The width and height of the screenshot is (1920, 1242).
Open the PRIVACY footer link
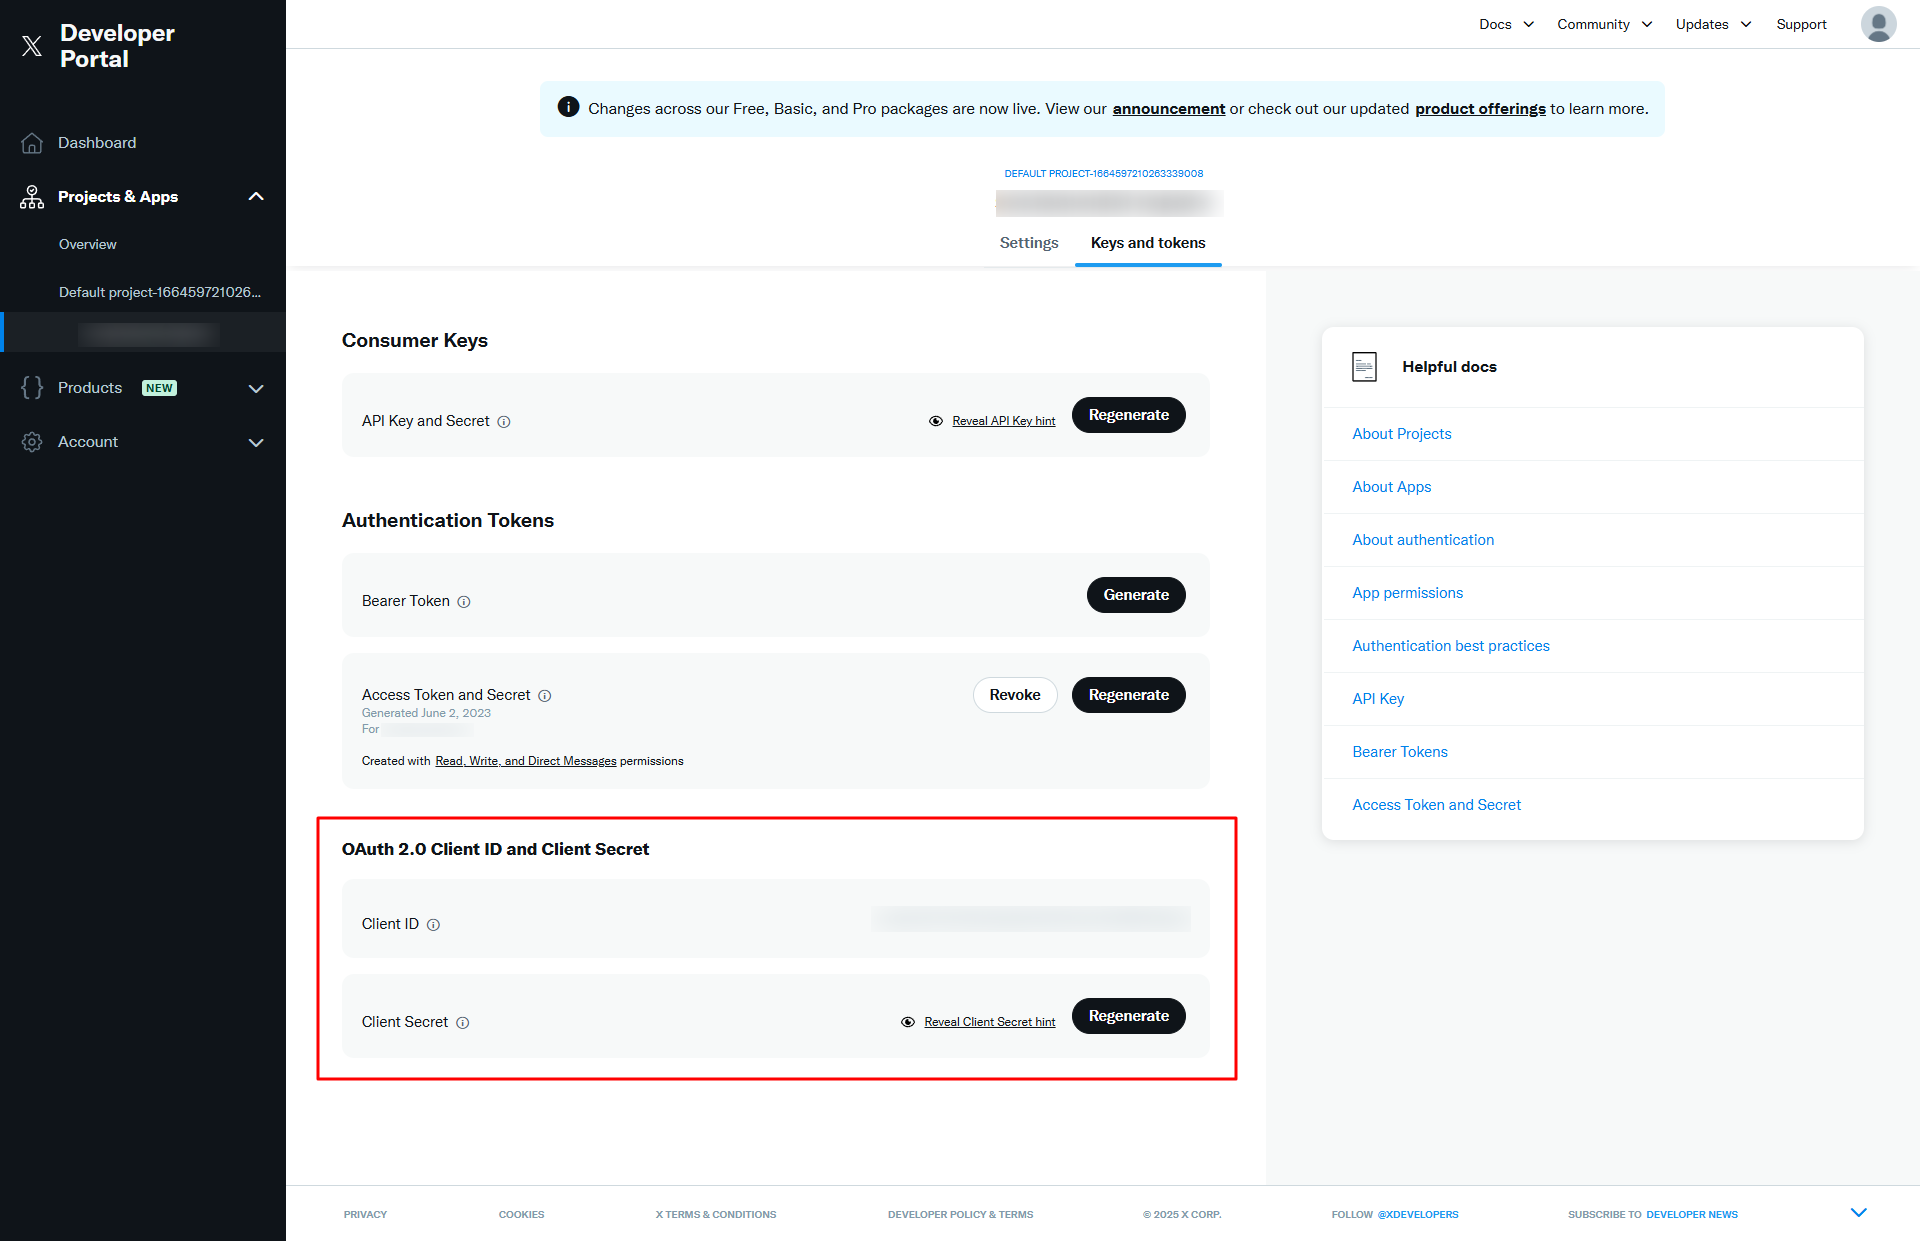click(x=365, y=1215)
